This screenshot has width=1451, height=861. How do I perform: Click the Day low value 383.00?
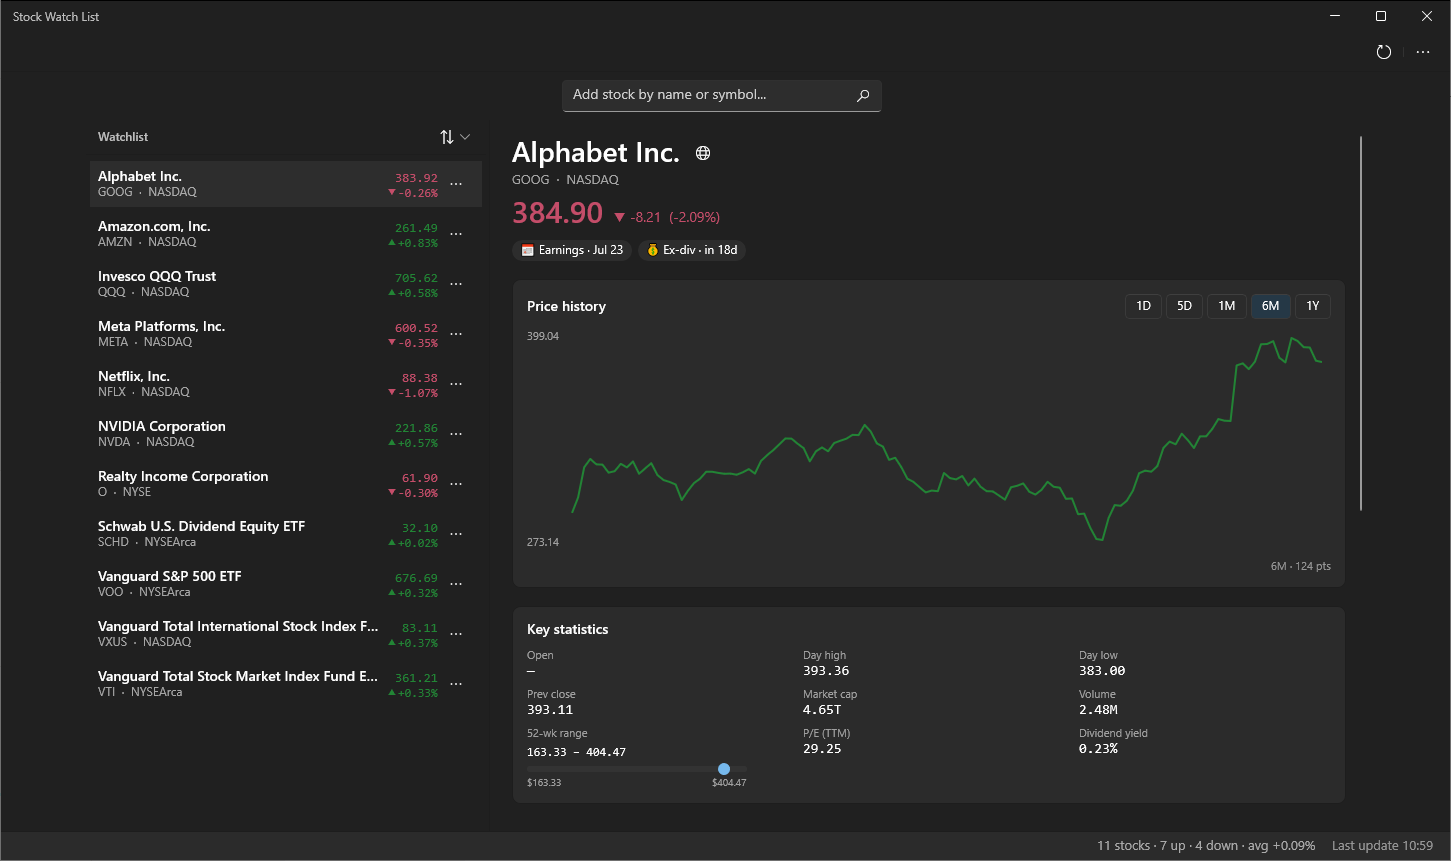click(1102, 671)
